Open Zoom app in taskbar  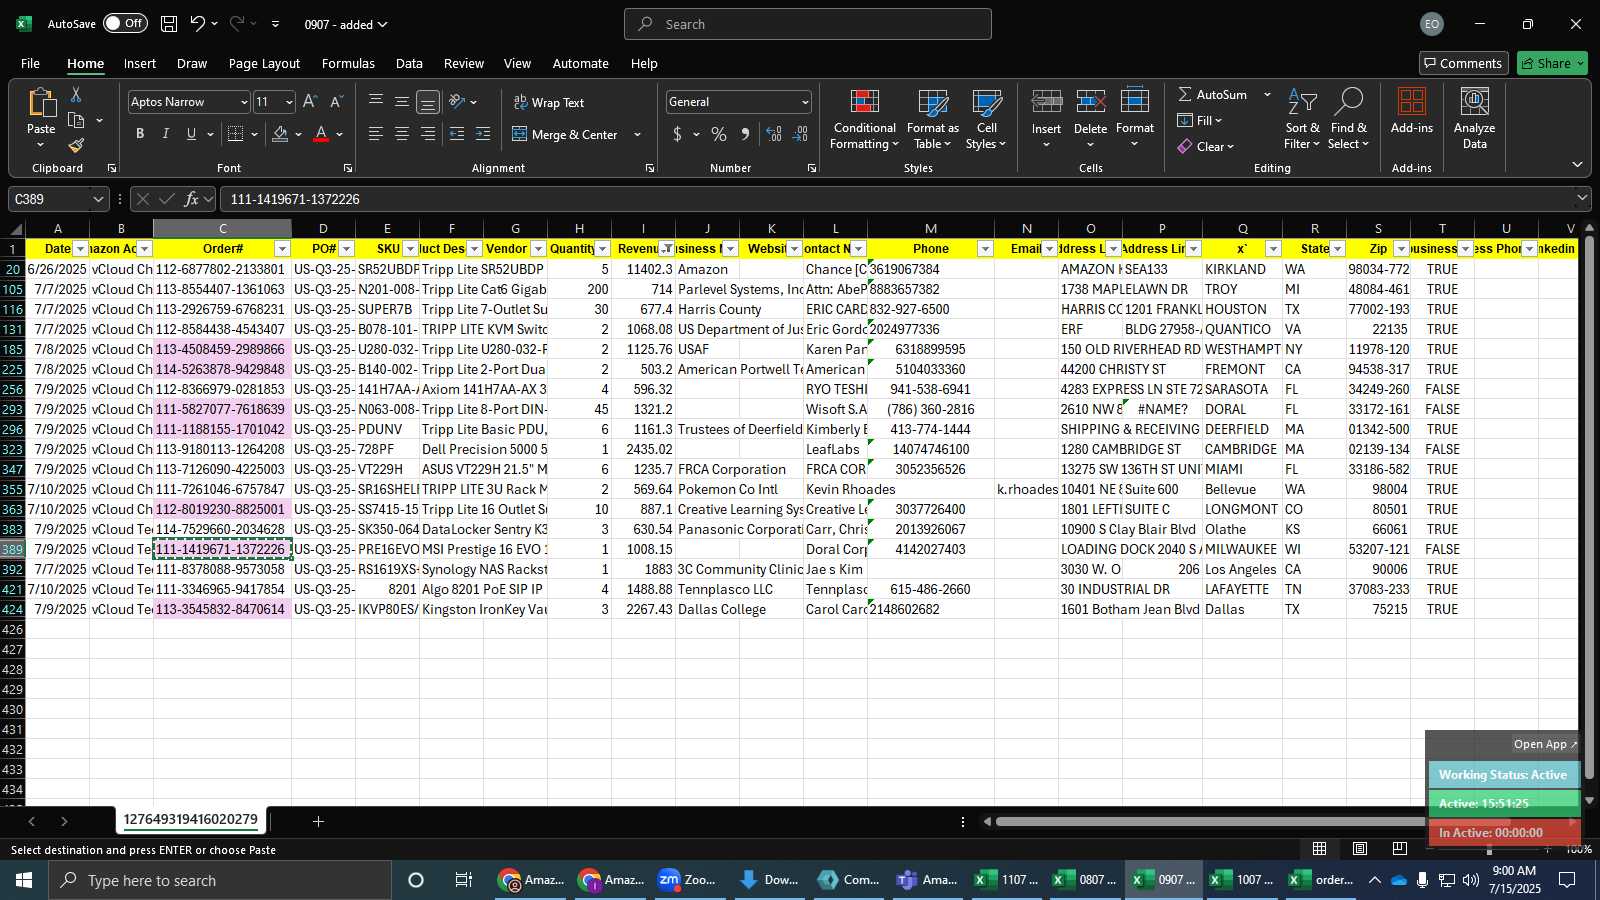tap(687, 880)
